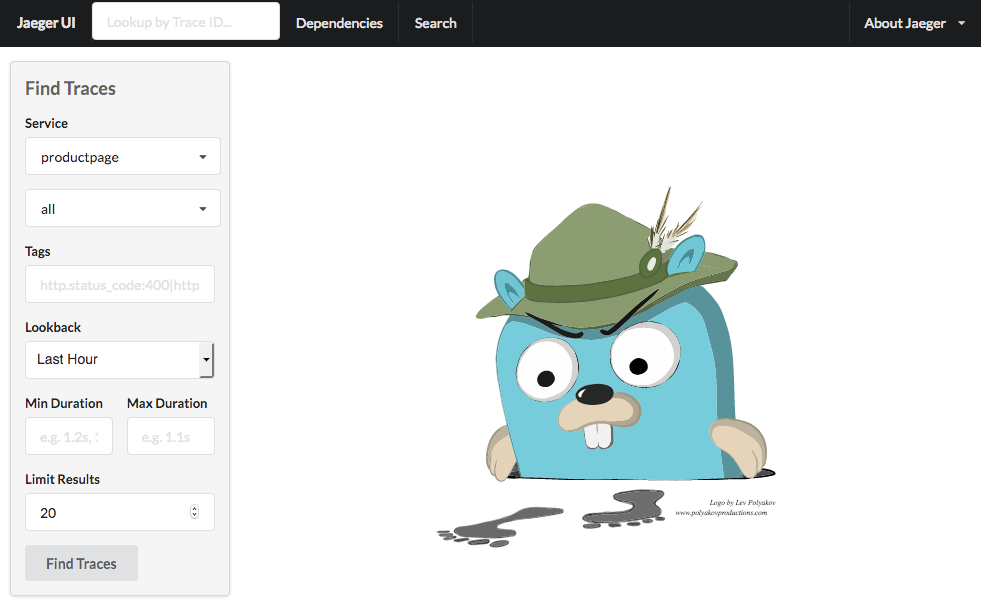Click the Limit Results number field
Image resolution: width=981 pixels, height=602 pixels.
click(120, 513)
